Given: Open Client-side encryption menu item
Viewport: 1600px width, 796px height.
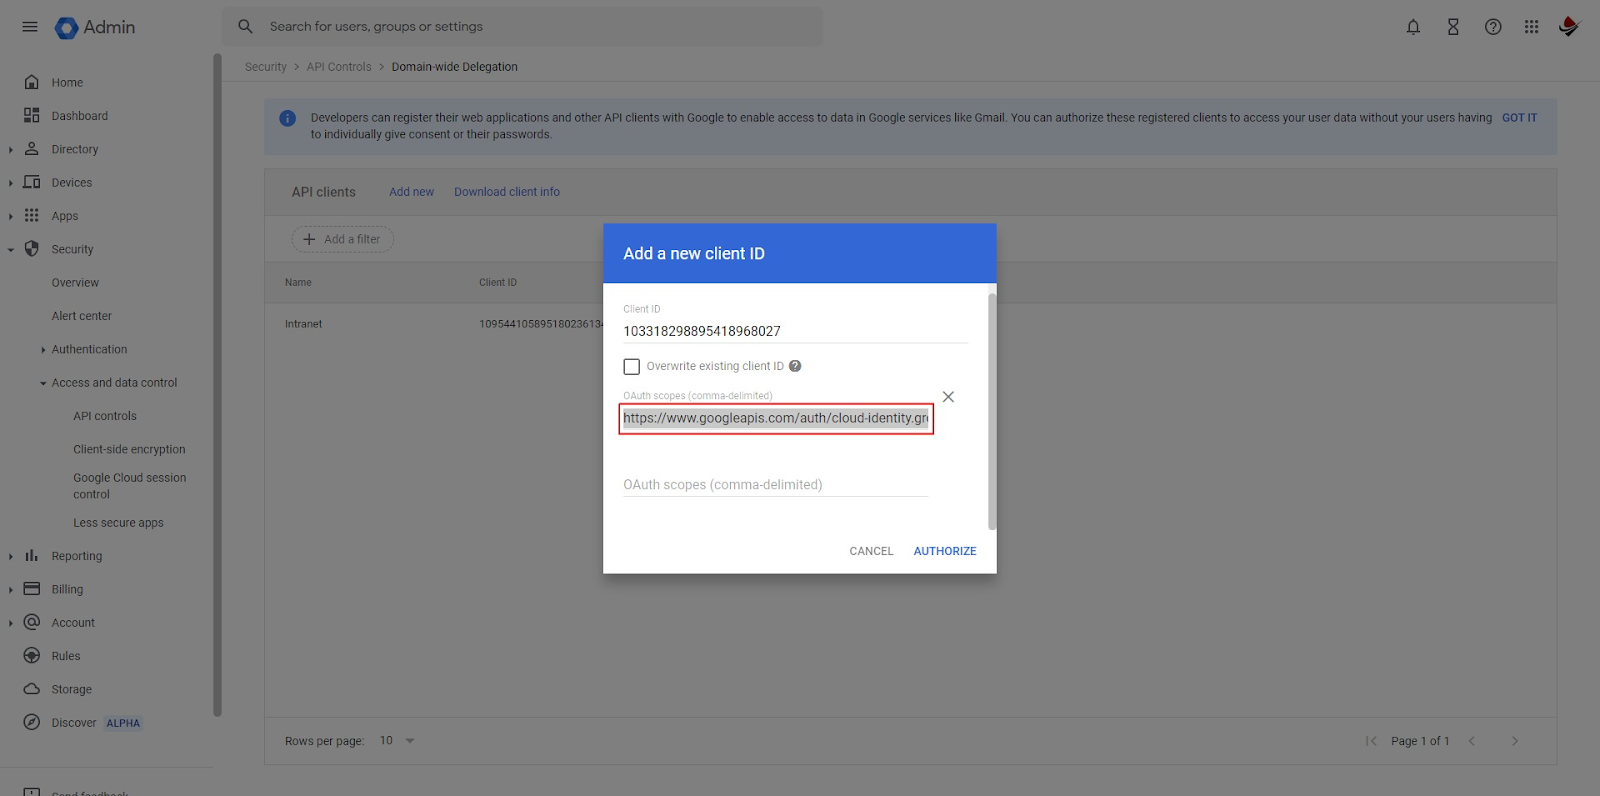Looking at the screenshot, I should click(x=129, y=449).
